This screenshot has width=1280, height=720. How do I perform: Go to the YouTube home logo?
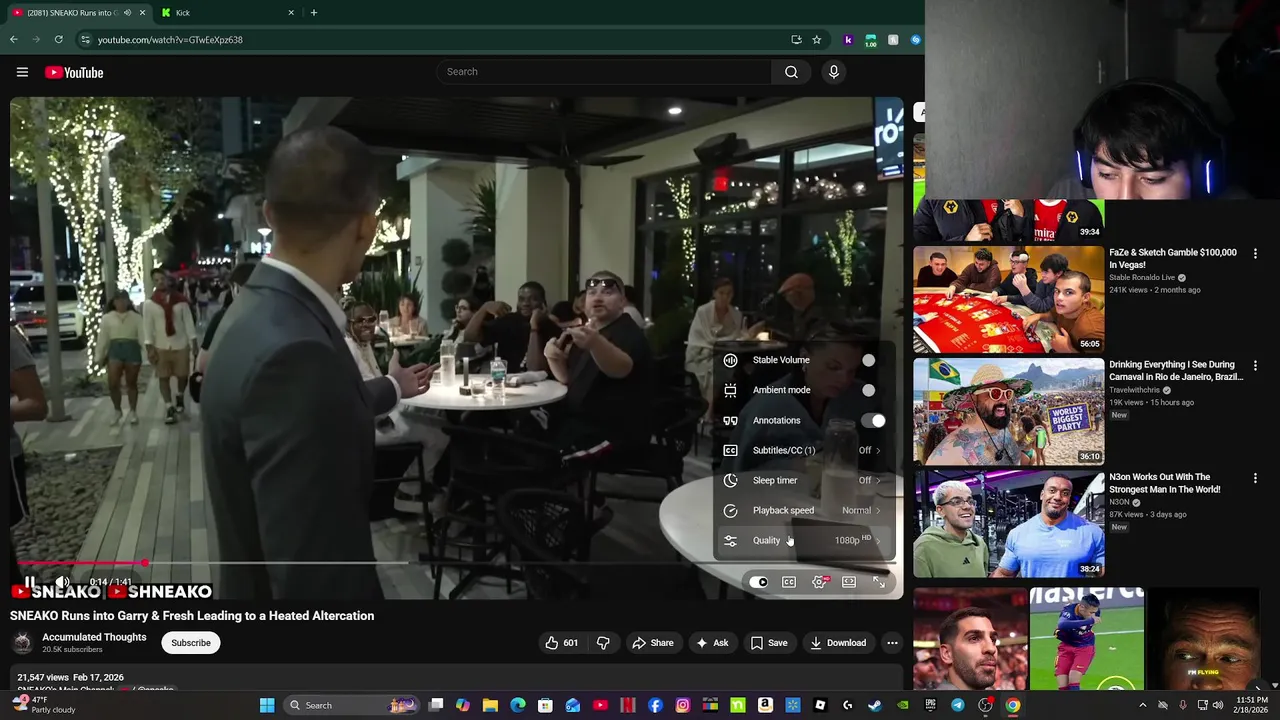point(74,72)
